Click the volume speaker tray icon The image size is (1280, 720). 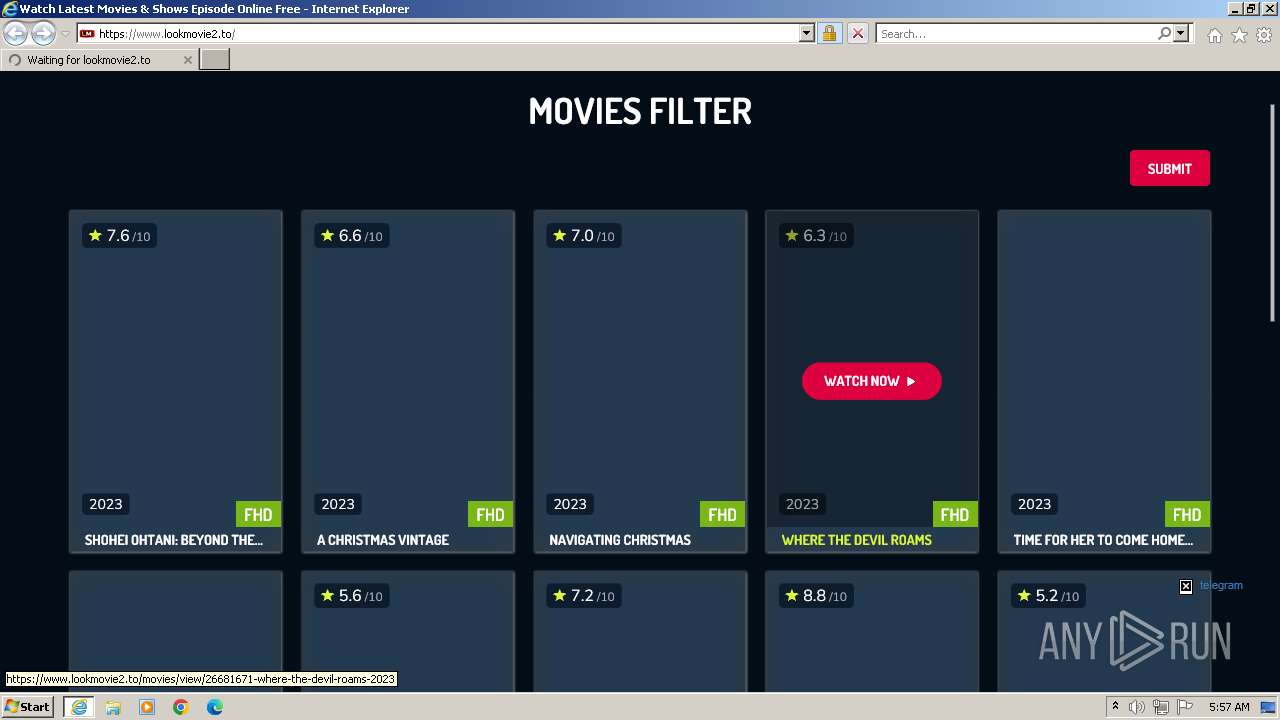click(x=1138, y=707)
